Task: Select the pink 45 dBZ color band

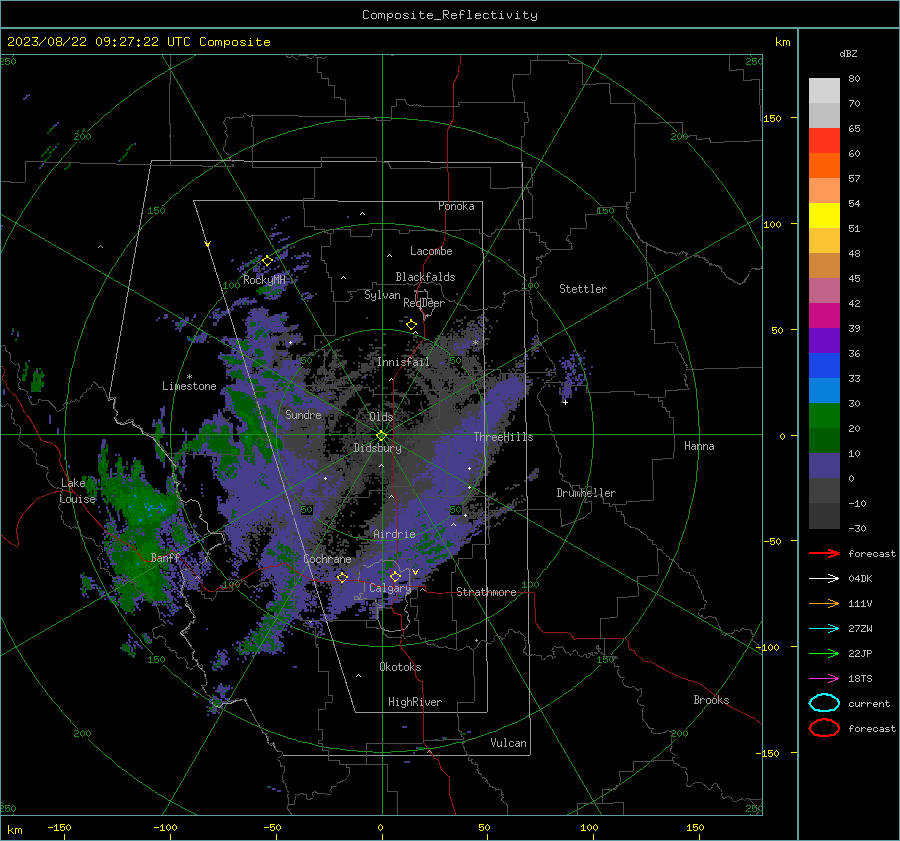Action: pos(824,290)
